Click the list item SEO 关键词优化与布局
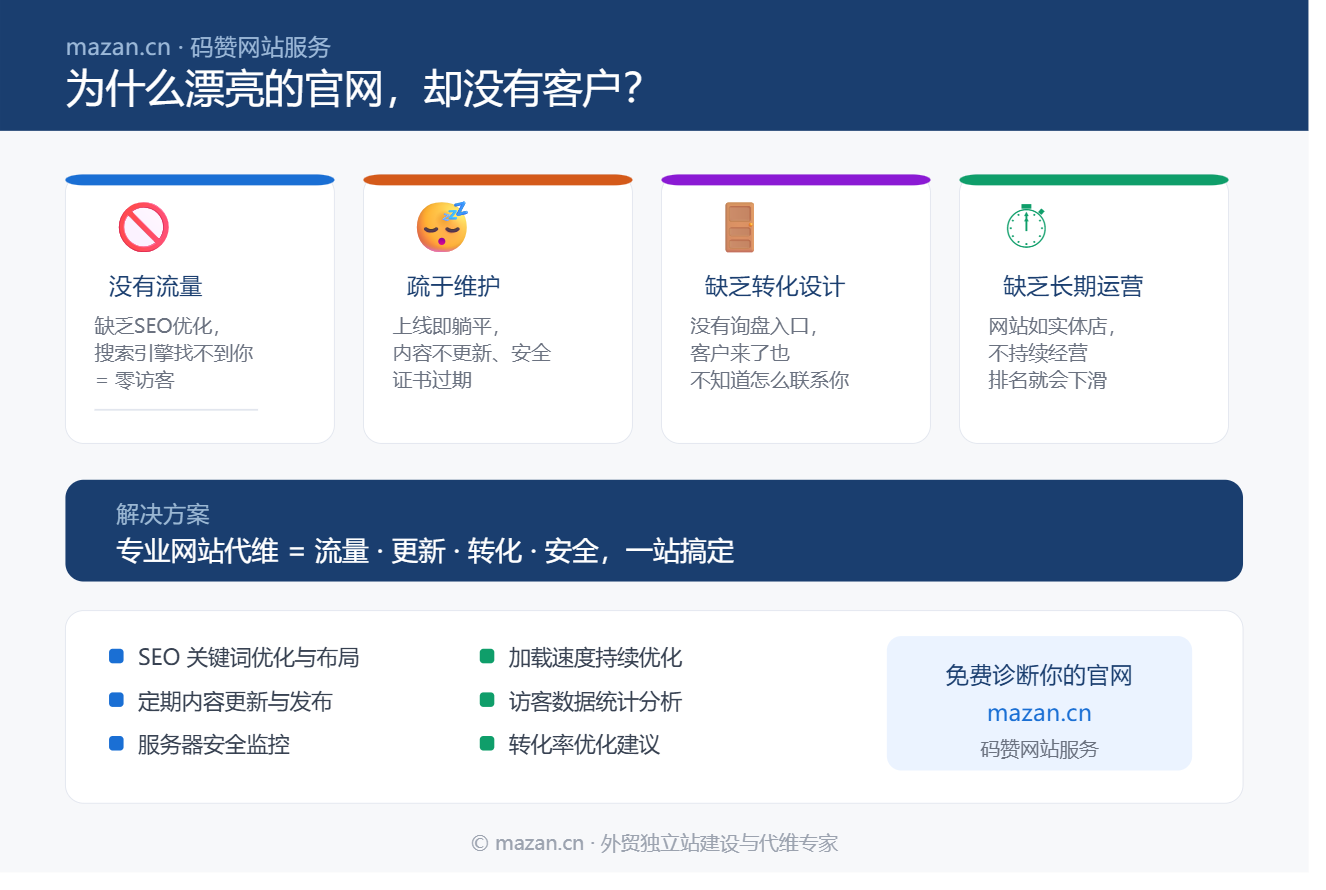 click(x=249, y=657)
